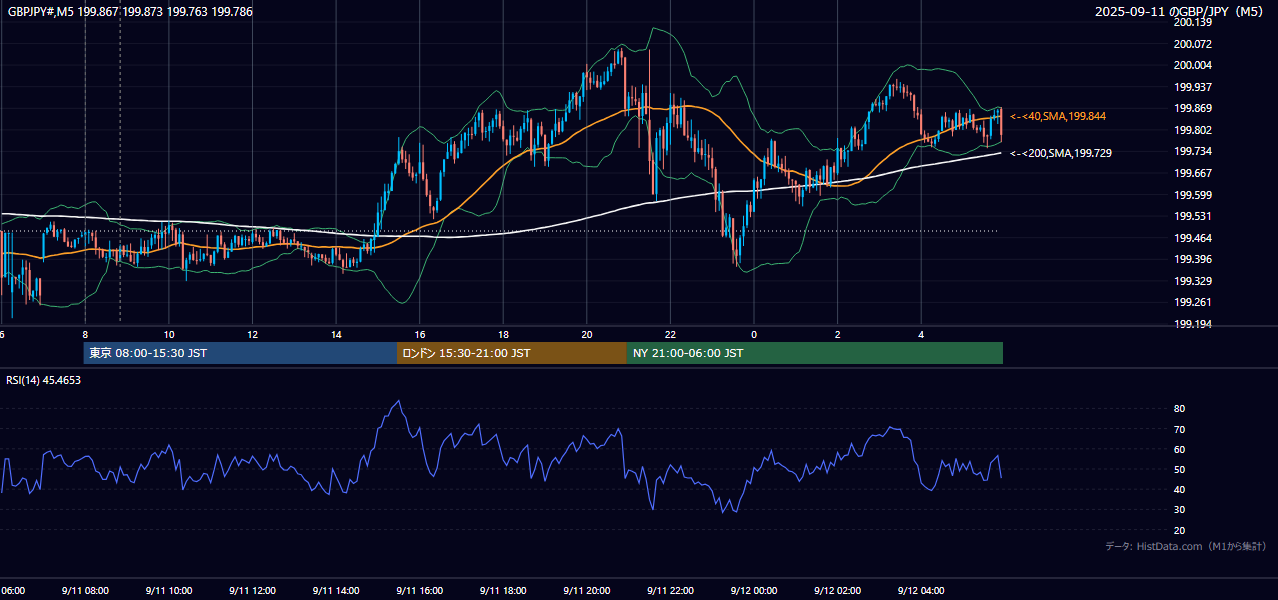Click hour marker '22' under the candlestick chart
The width and height of the screenshot is (1278, 600).
click(x=670, y=335)
